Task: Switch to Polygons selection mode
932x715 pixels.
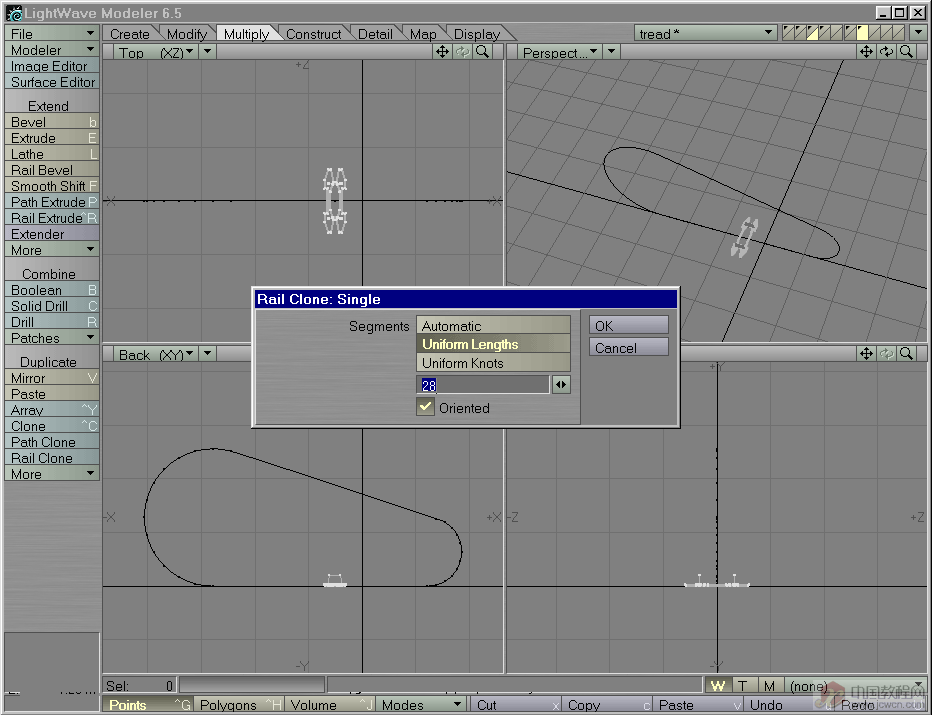Action: [239, 705]
